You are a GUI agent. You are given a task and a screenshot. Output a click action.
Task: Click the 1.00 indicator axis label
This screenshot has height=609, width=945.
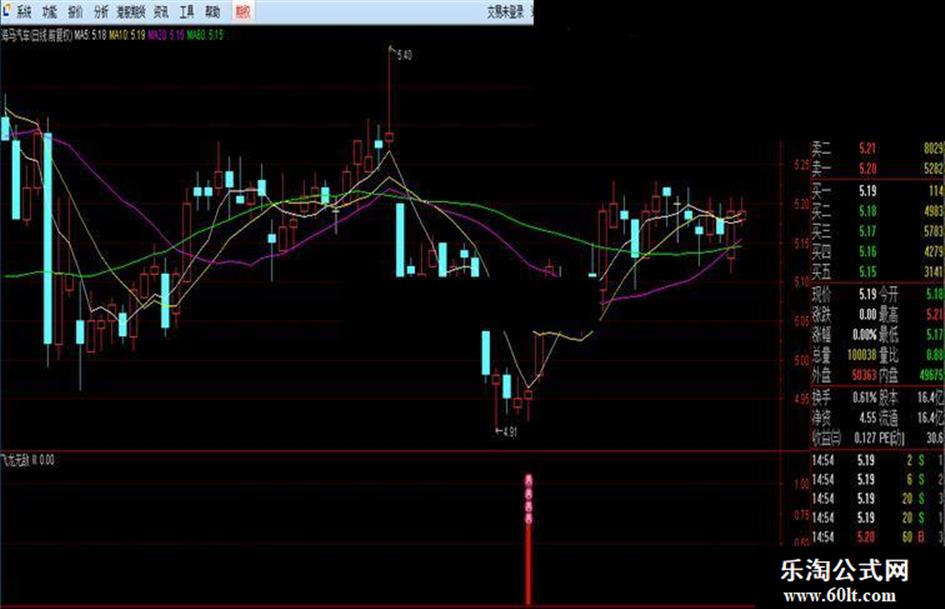[802, 484]
